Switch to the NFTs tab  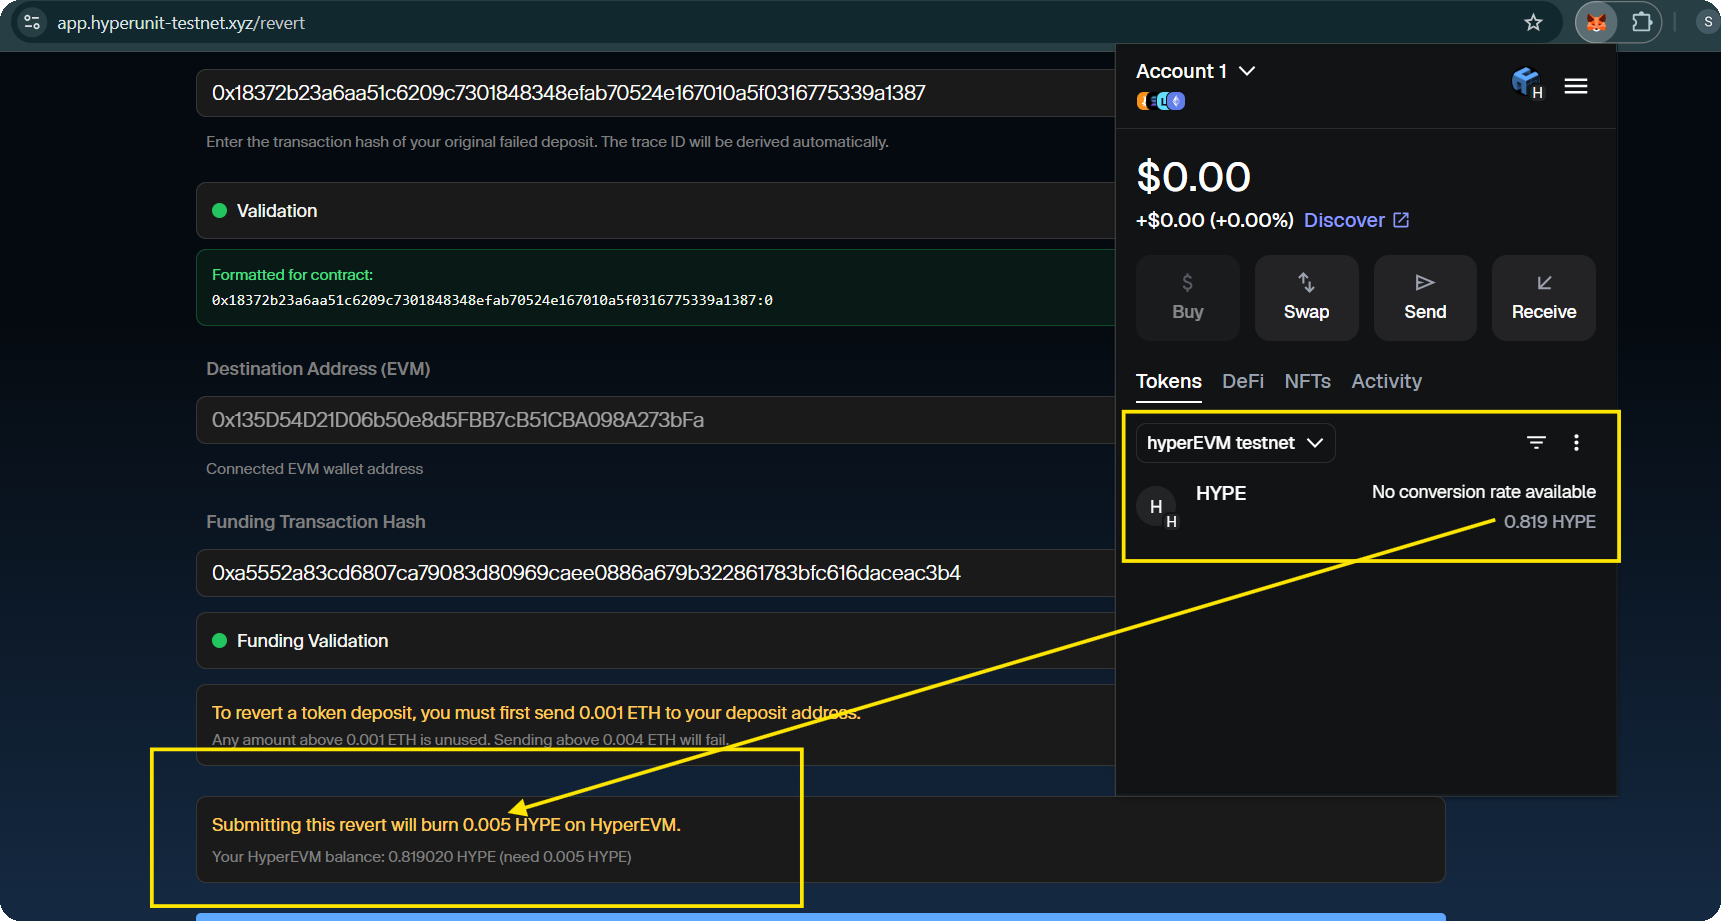(1307, 381)
